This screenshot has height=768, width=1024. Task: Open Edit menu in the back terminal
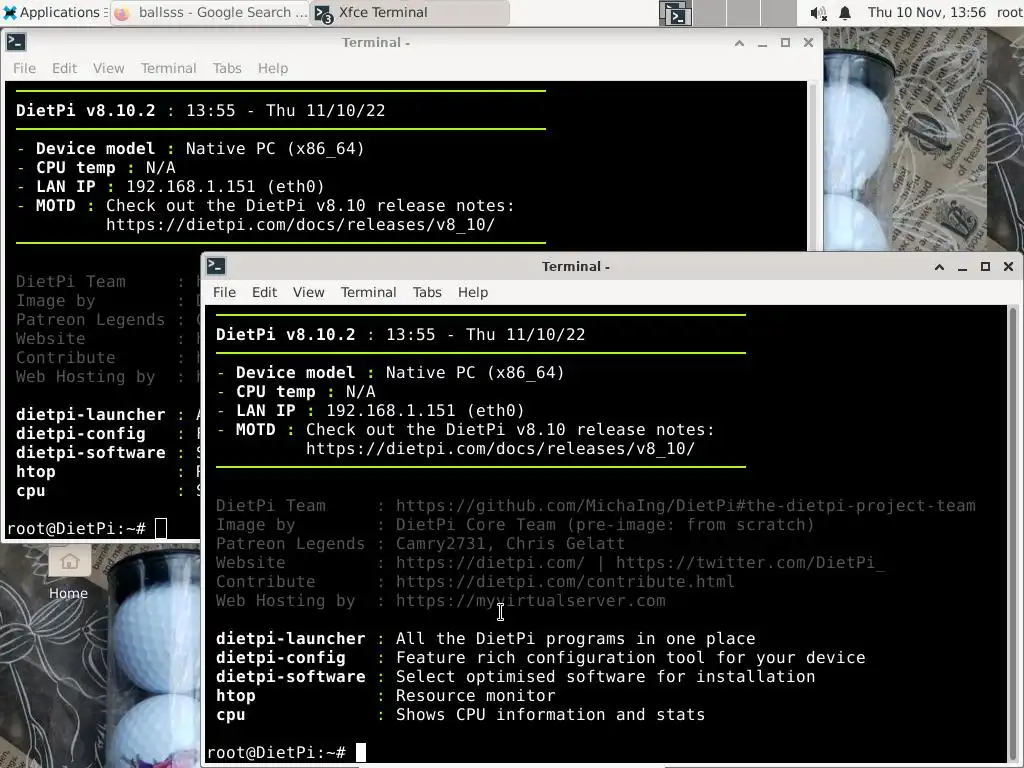(x=65, y=68)
